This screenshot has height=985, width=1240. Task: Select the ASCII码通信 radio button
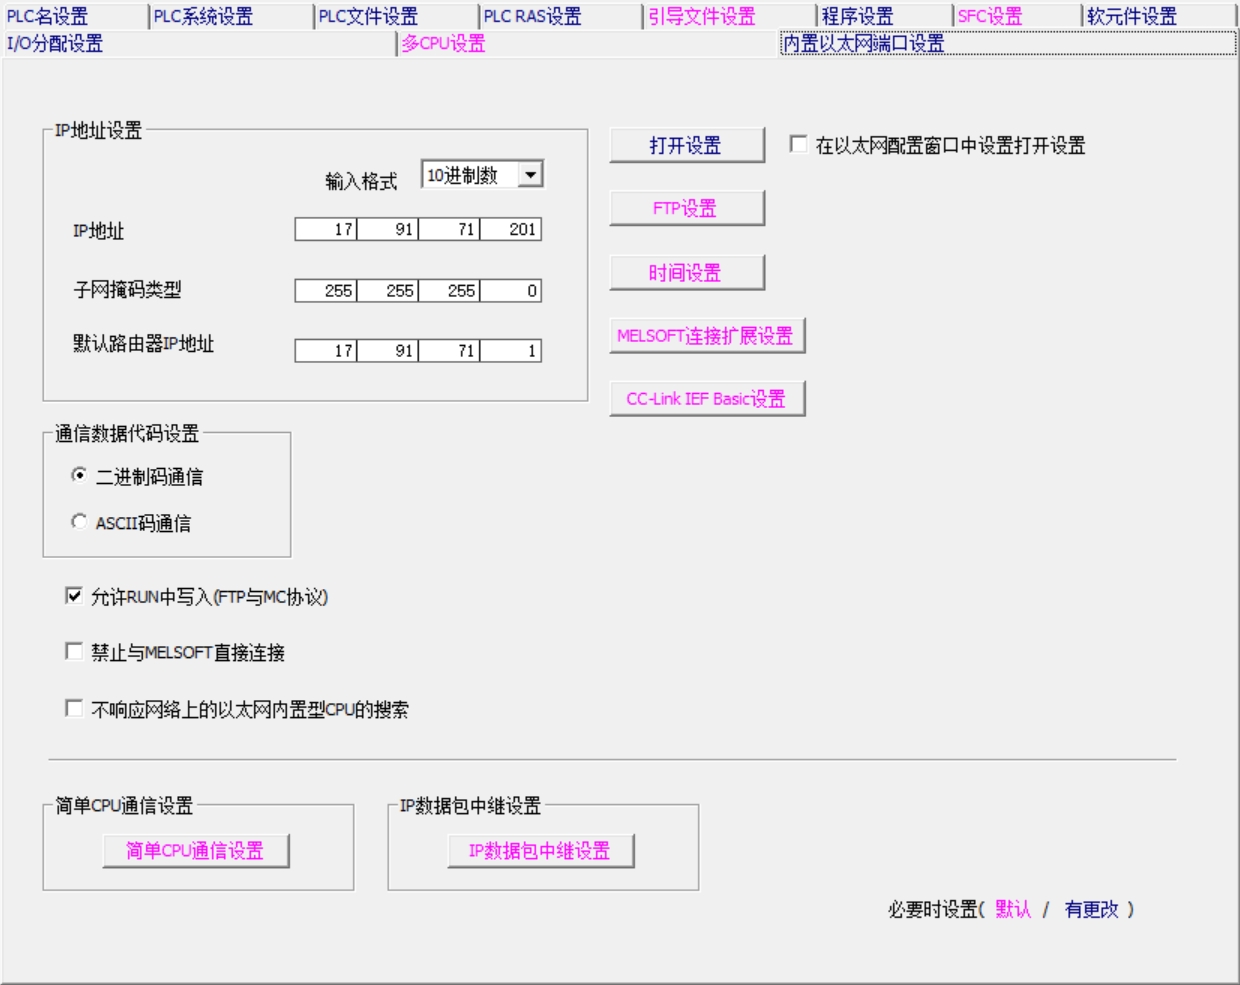pyautogui.click(x=79, y=522)
